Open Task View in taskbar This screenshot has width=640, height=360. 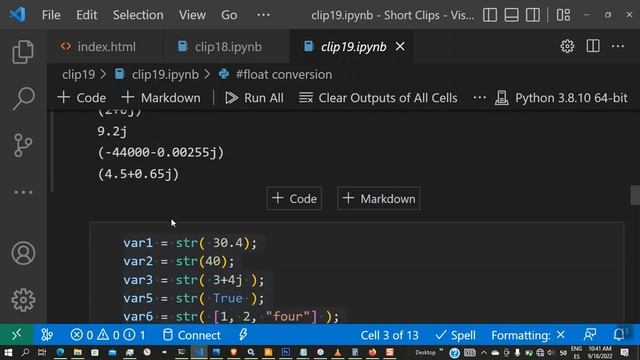pyautogui.click(x=42, y=352)
